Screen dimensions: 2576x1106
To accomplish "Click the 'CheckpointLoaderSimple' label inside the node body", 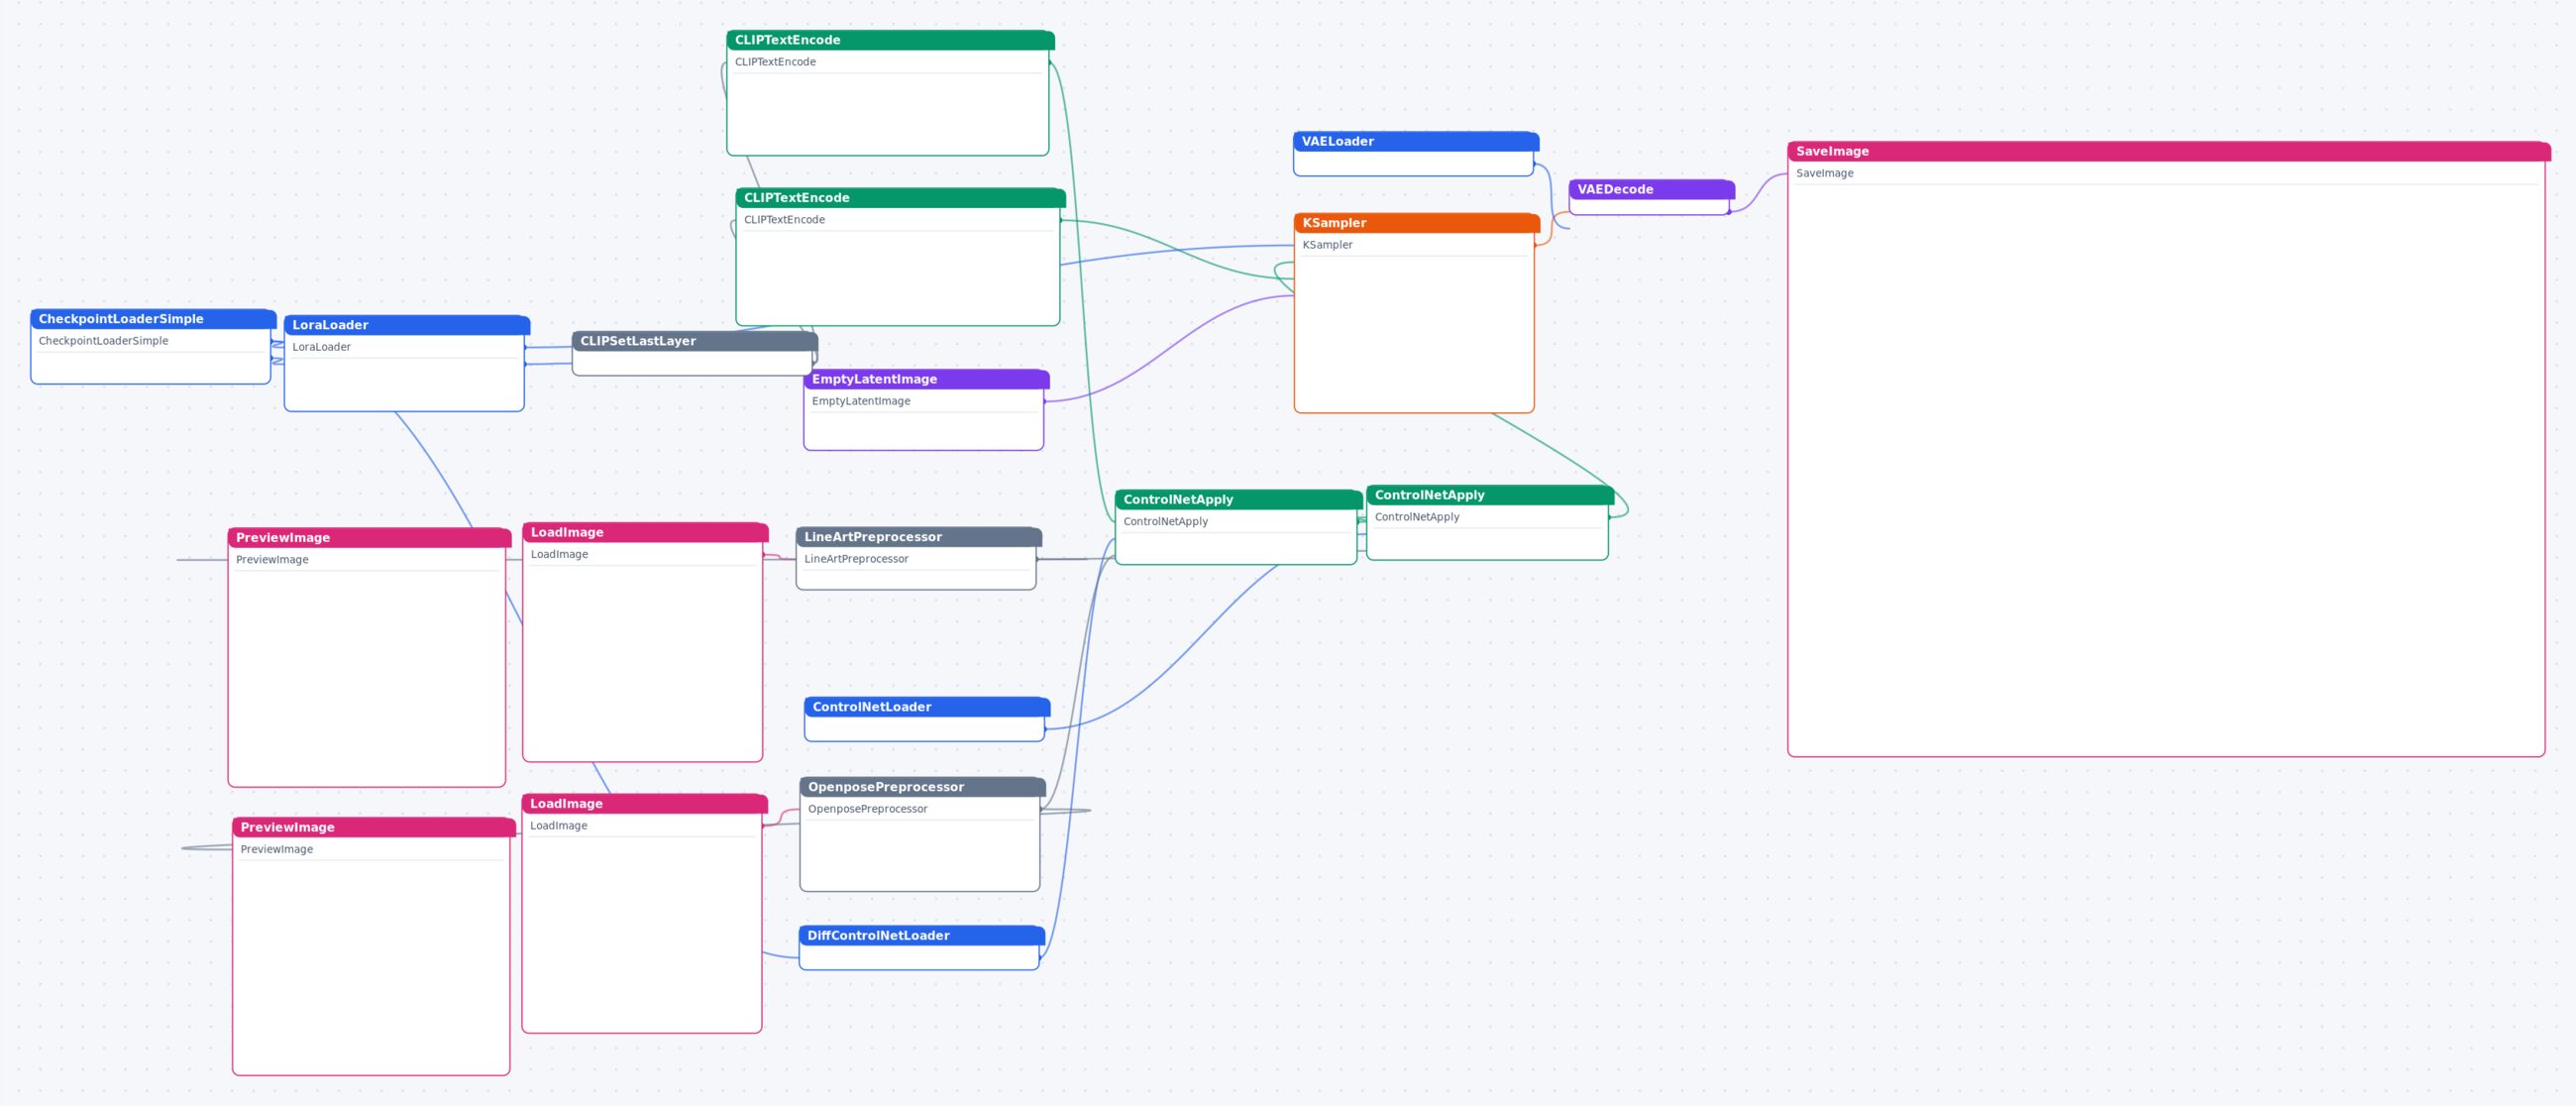I will point(104,341).
